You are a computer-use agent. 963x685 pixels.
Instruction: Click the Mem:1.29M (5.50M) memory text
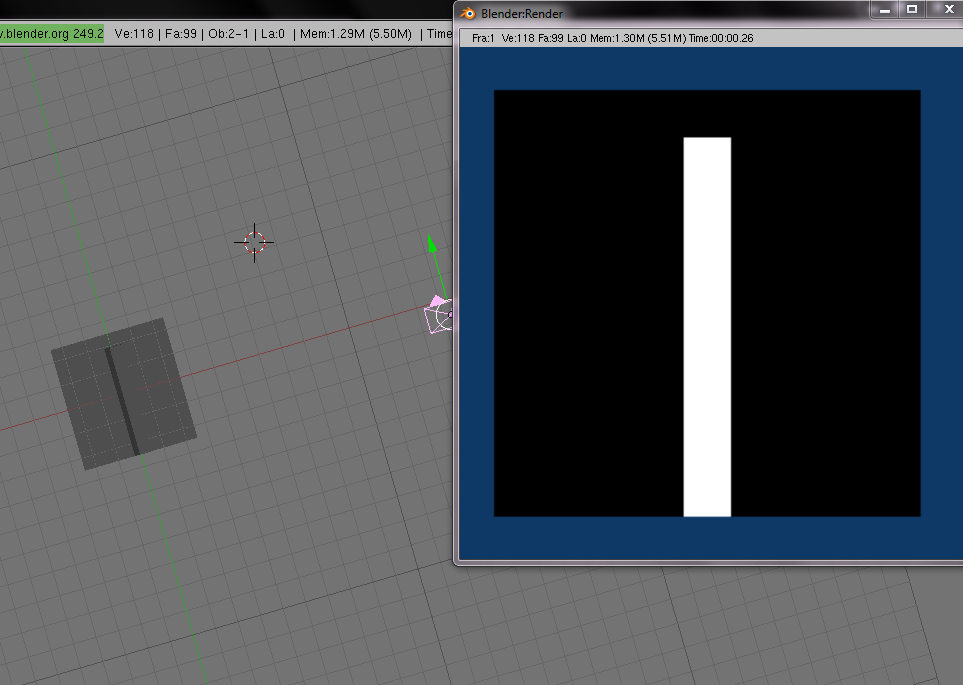(x=356, y=34)
